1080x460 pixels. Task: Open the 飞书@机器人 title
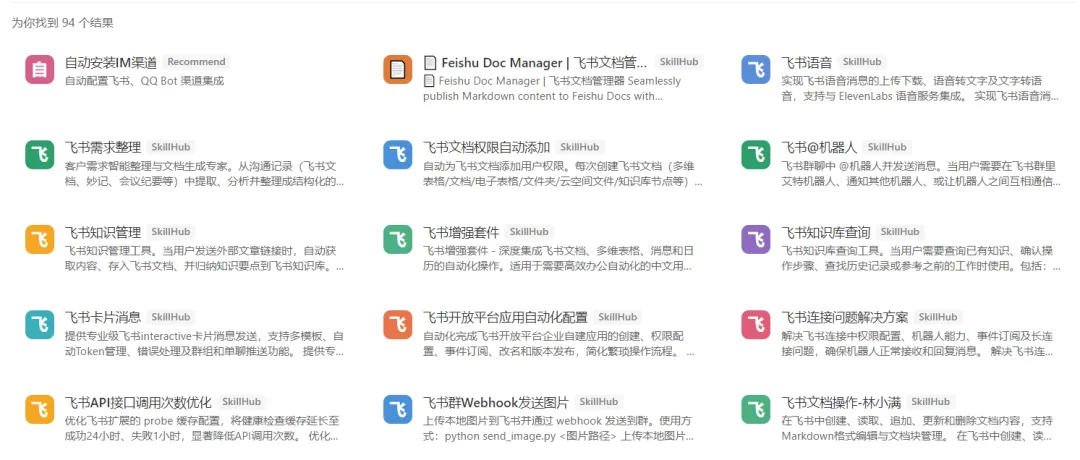point(819,147)
